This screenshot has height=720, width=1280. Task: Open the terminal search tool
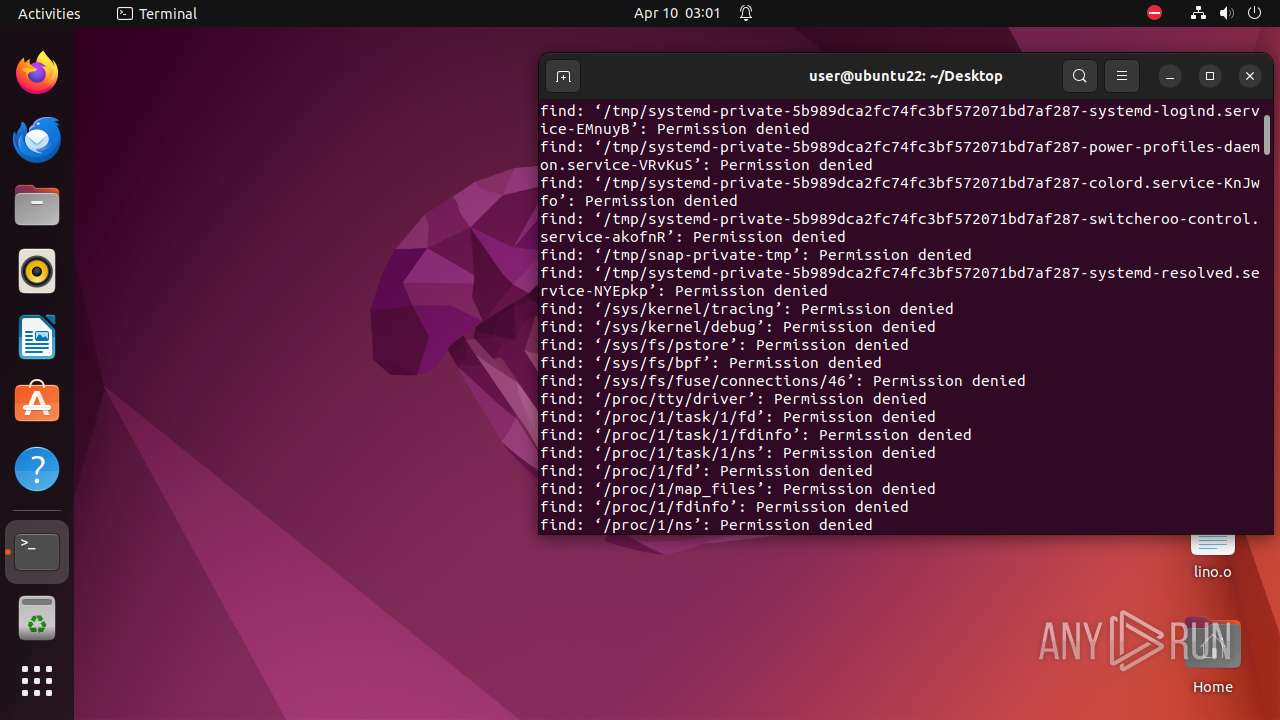pyautogui.click(x=1080, y=76)
